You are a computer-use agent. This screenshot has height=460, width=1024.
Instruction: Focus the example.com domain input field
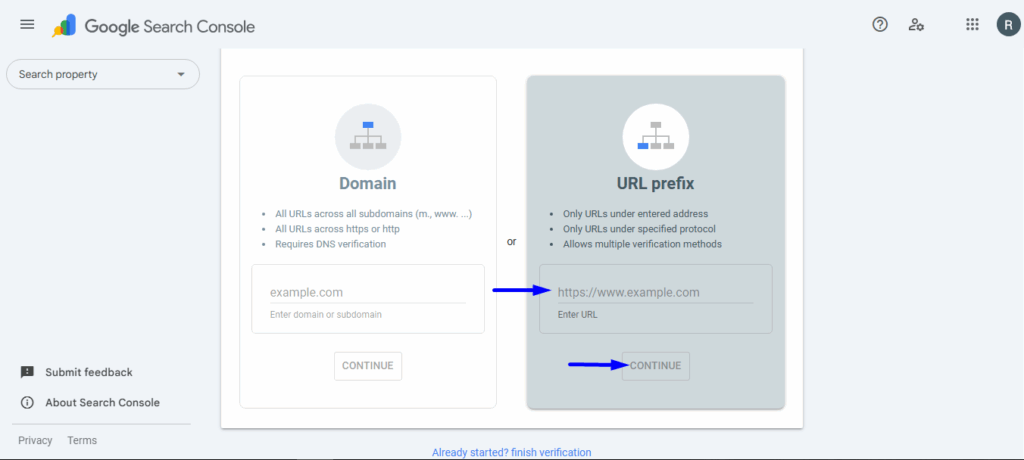click(x=368, y=293)
